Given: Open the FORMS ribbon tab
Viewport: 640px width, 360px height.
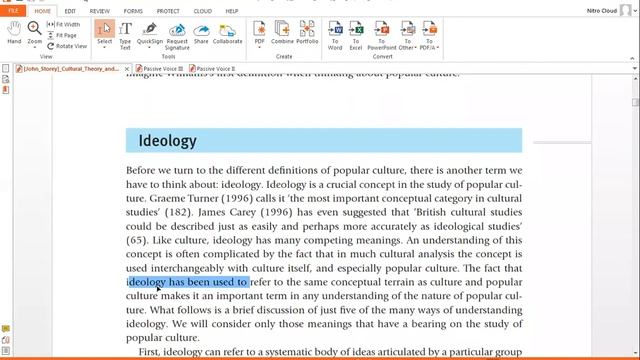Looking at the screenshot, I should (133, 11).
